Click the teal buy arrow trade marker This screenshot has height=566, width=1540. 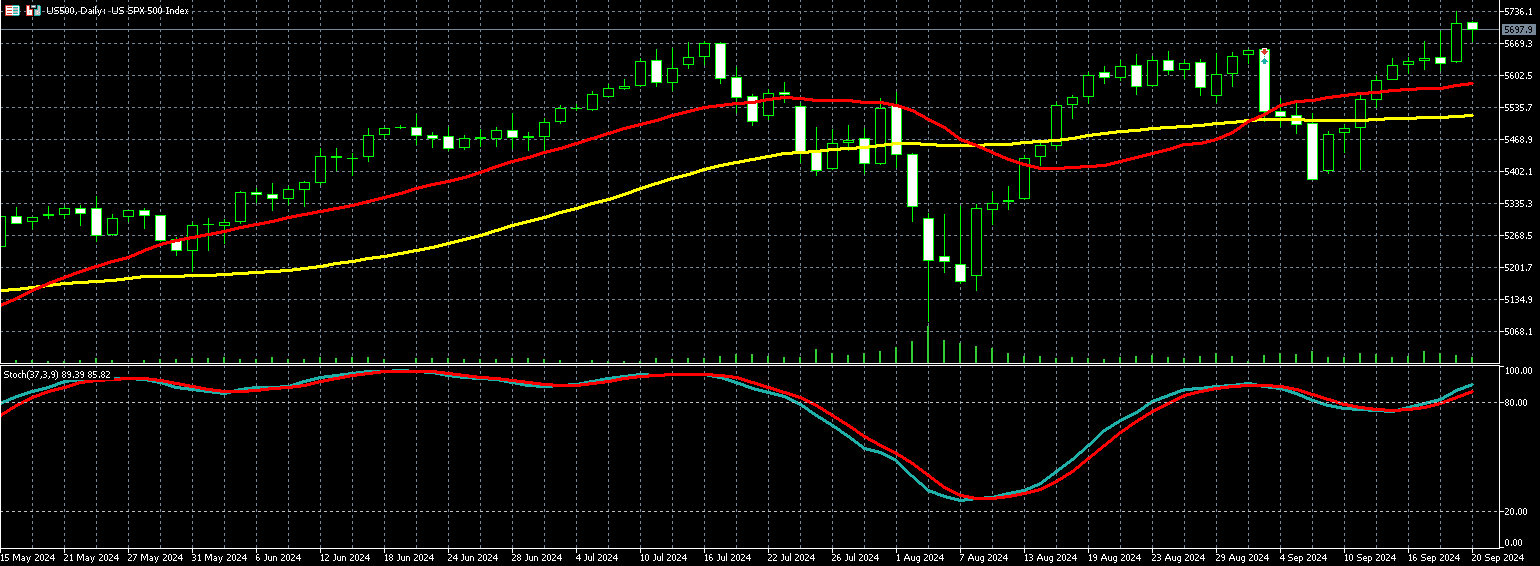coord(1264,60)
